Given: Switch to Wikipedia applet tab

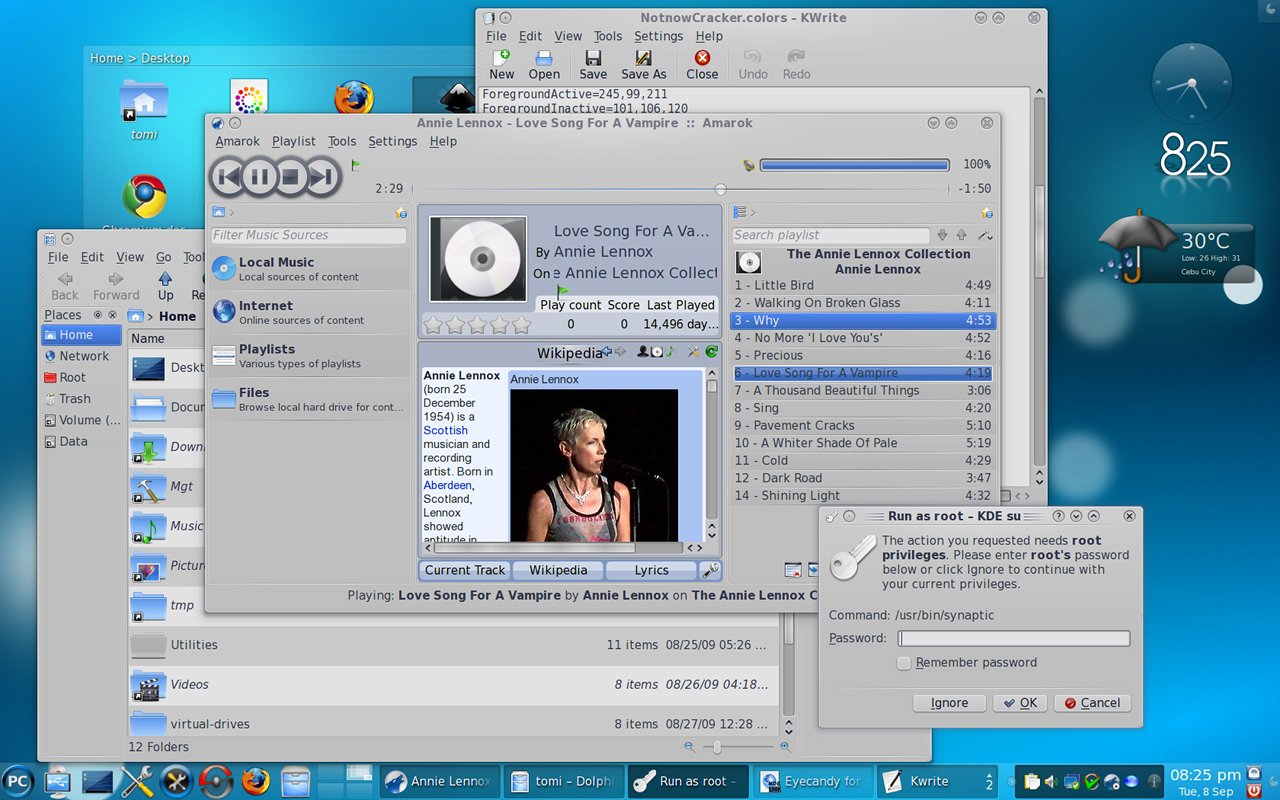Looking at the screenshot, I should (558, 570).
